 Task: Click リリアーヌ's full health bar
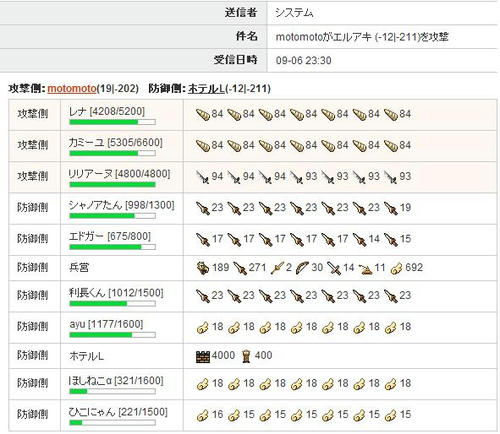(x=112, y=185)
